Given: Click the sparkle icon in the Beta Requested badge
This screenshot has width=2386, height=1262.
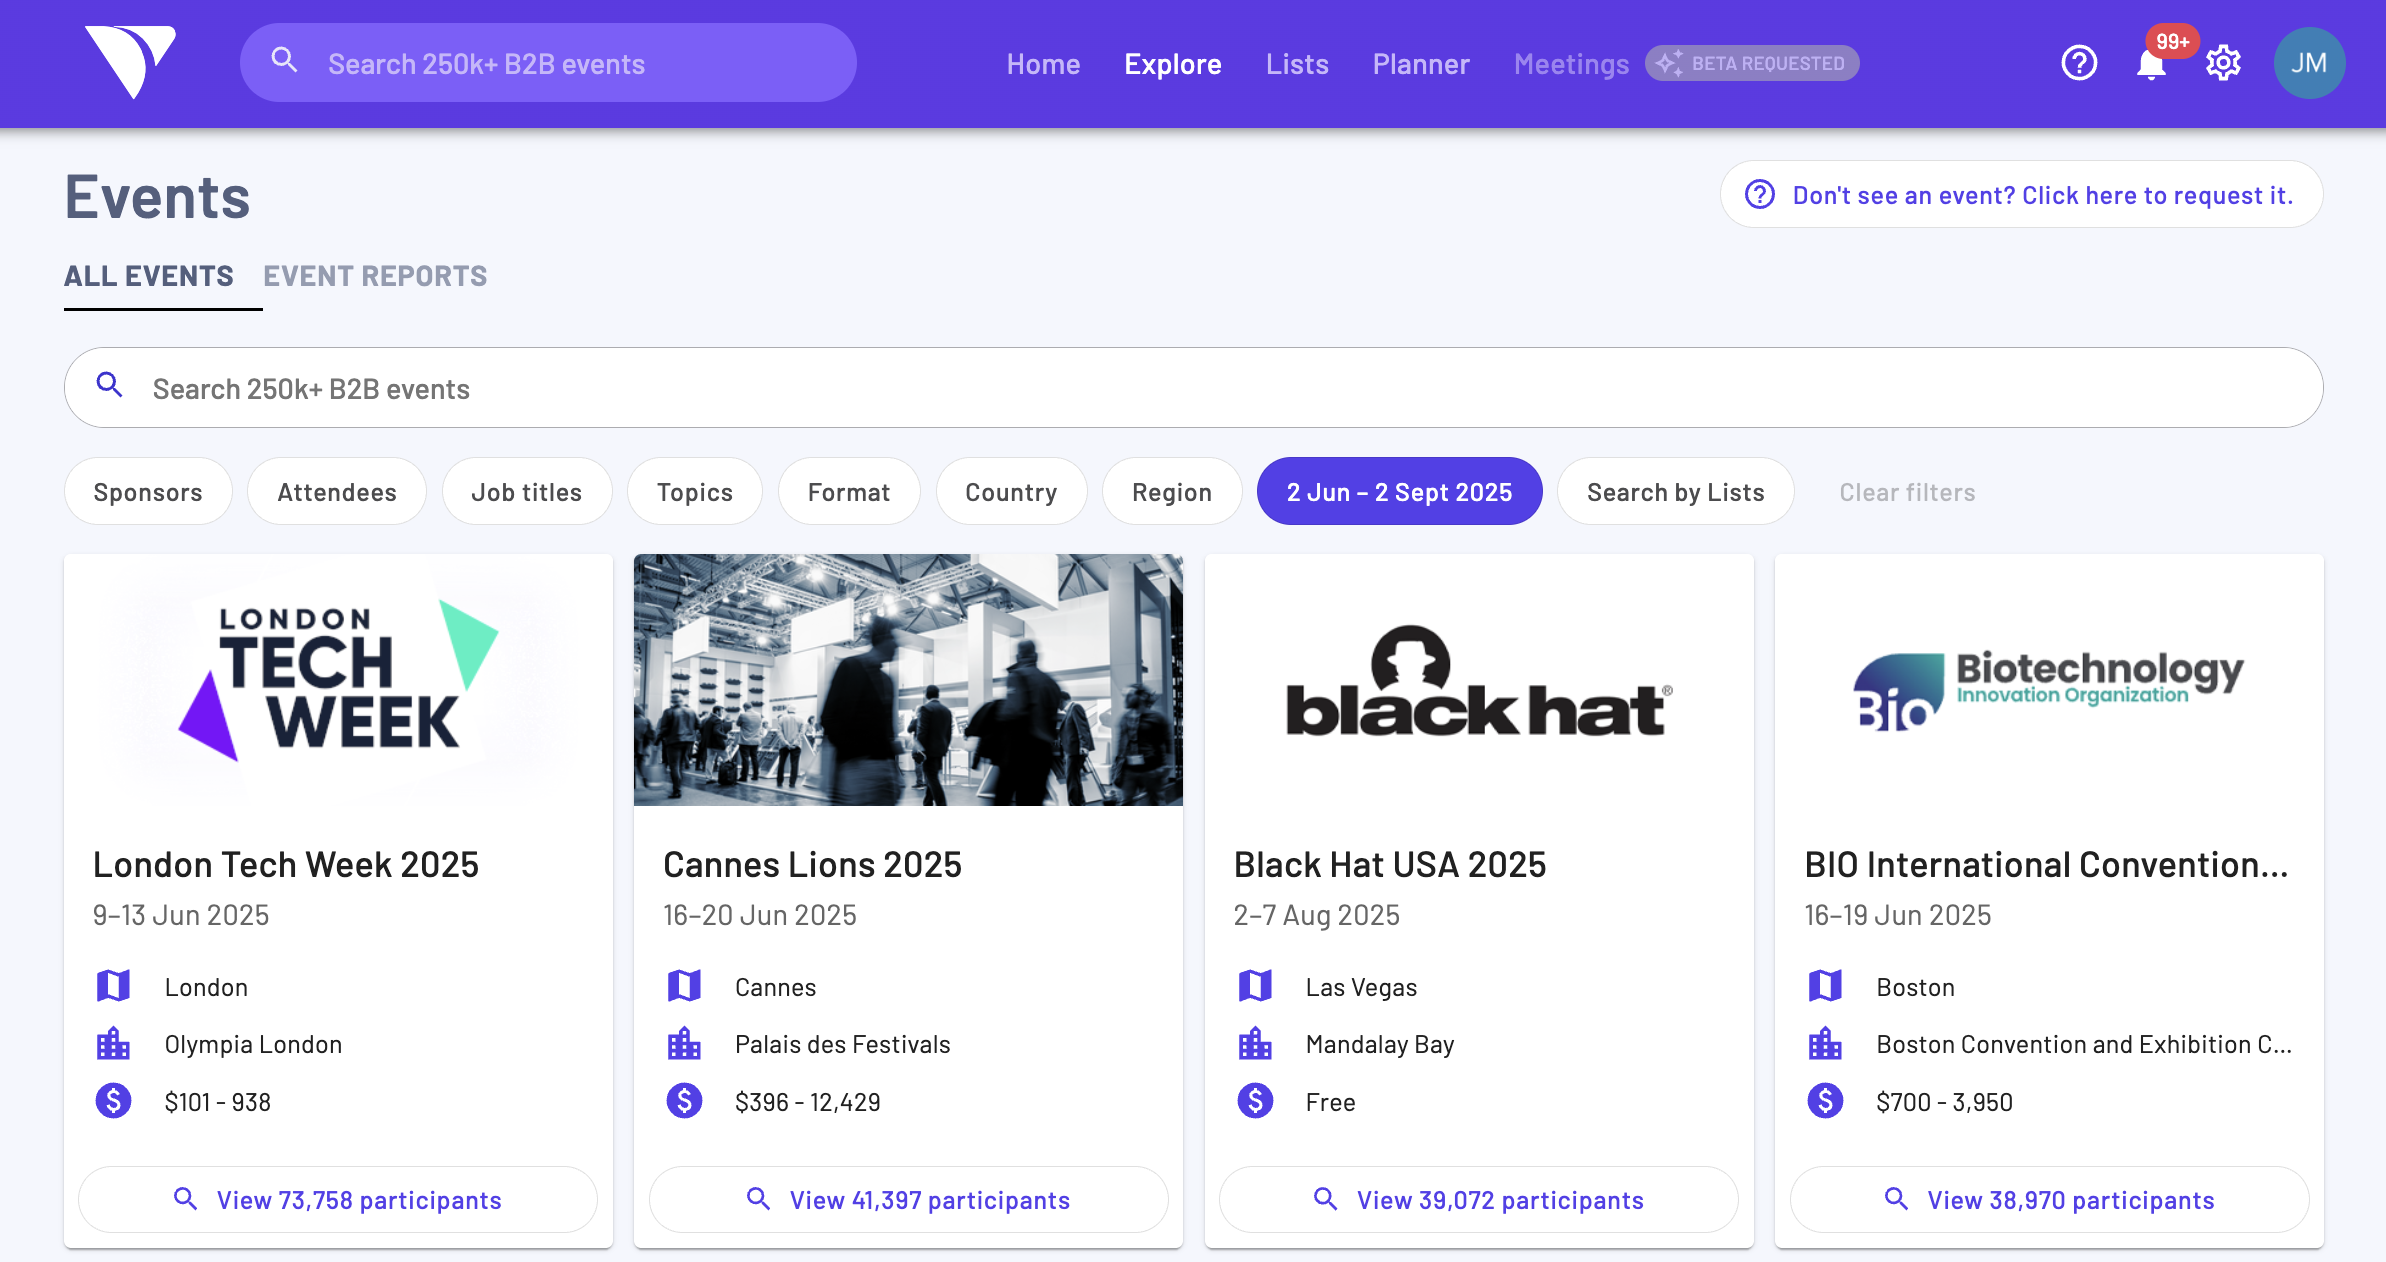Looking at the screenshot, I should pos(1668,63).
